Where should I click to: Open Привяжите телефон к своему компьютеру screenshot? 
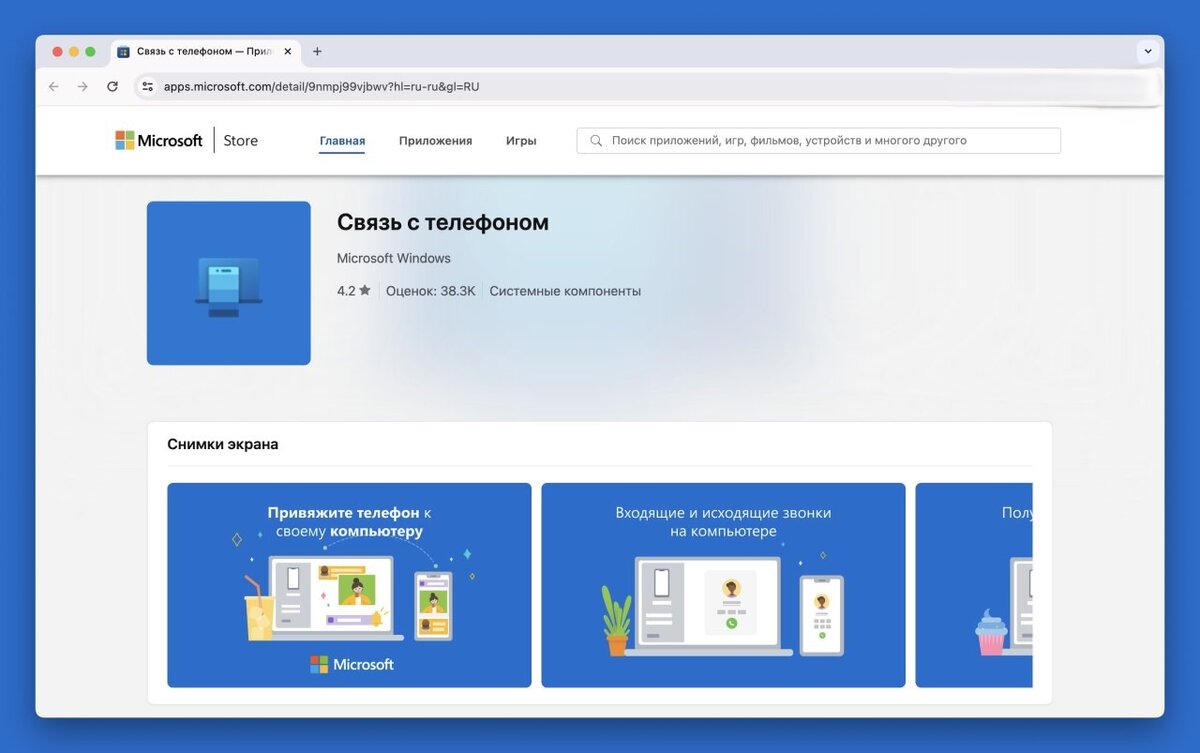coord(349,585)
